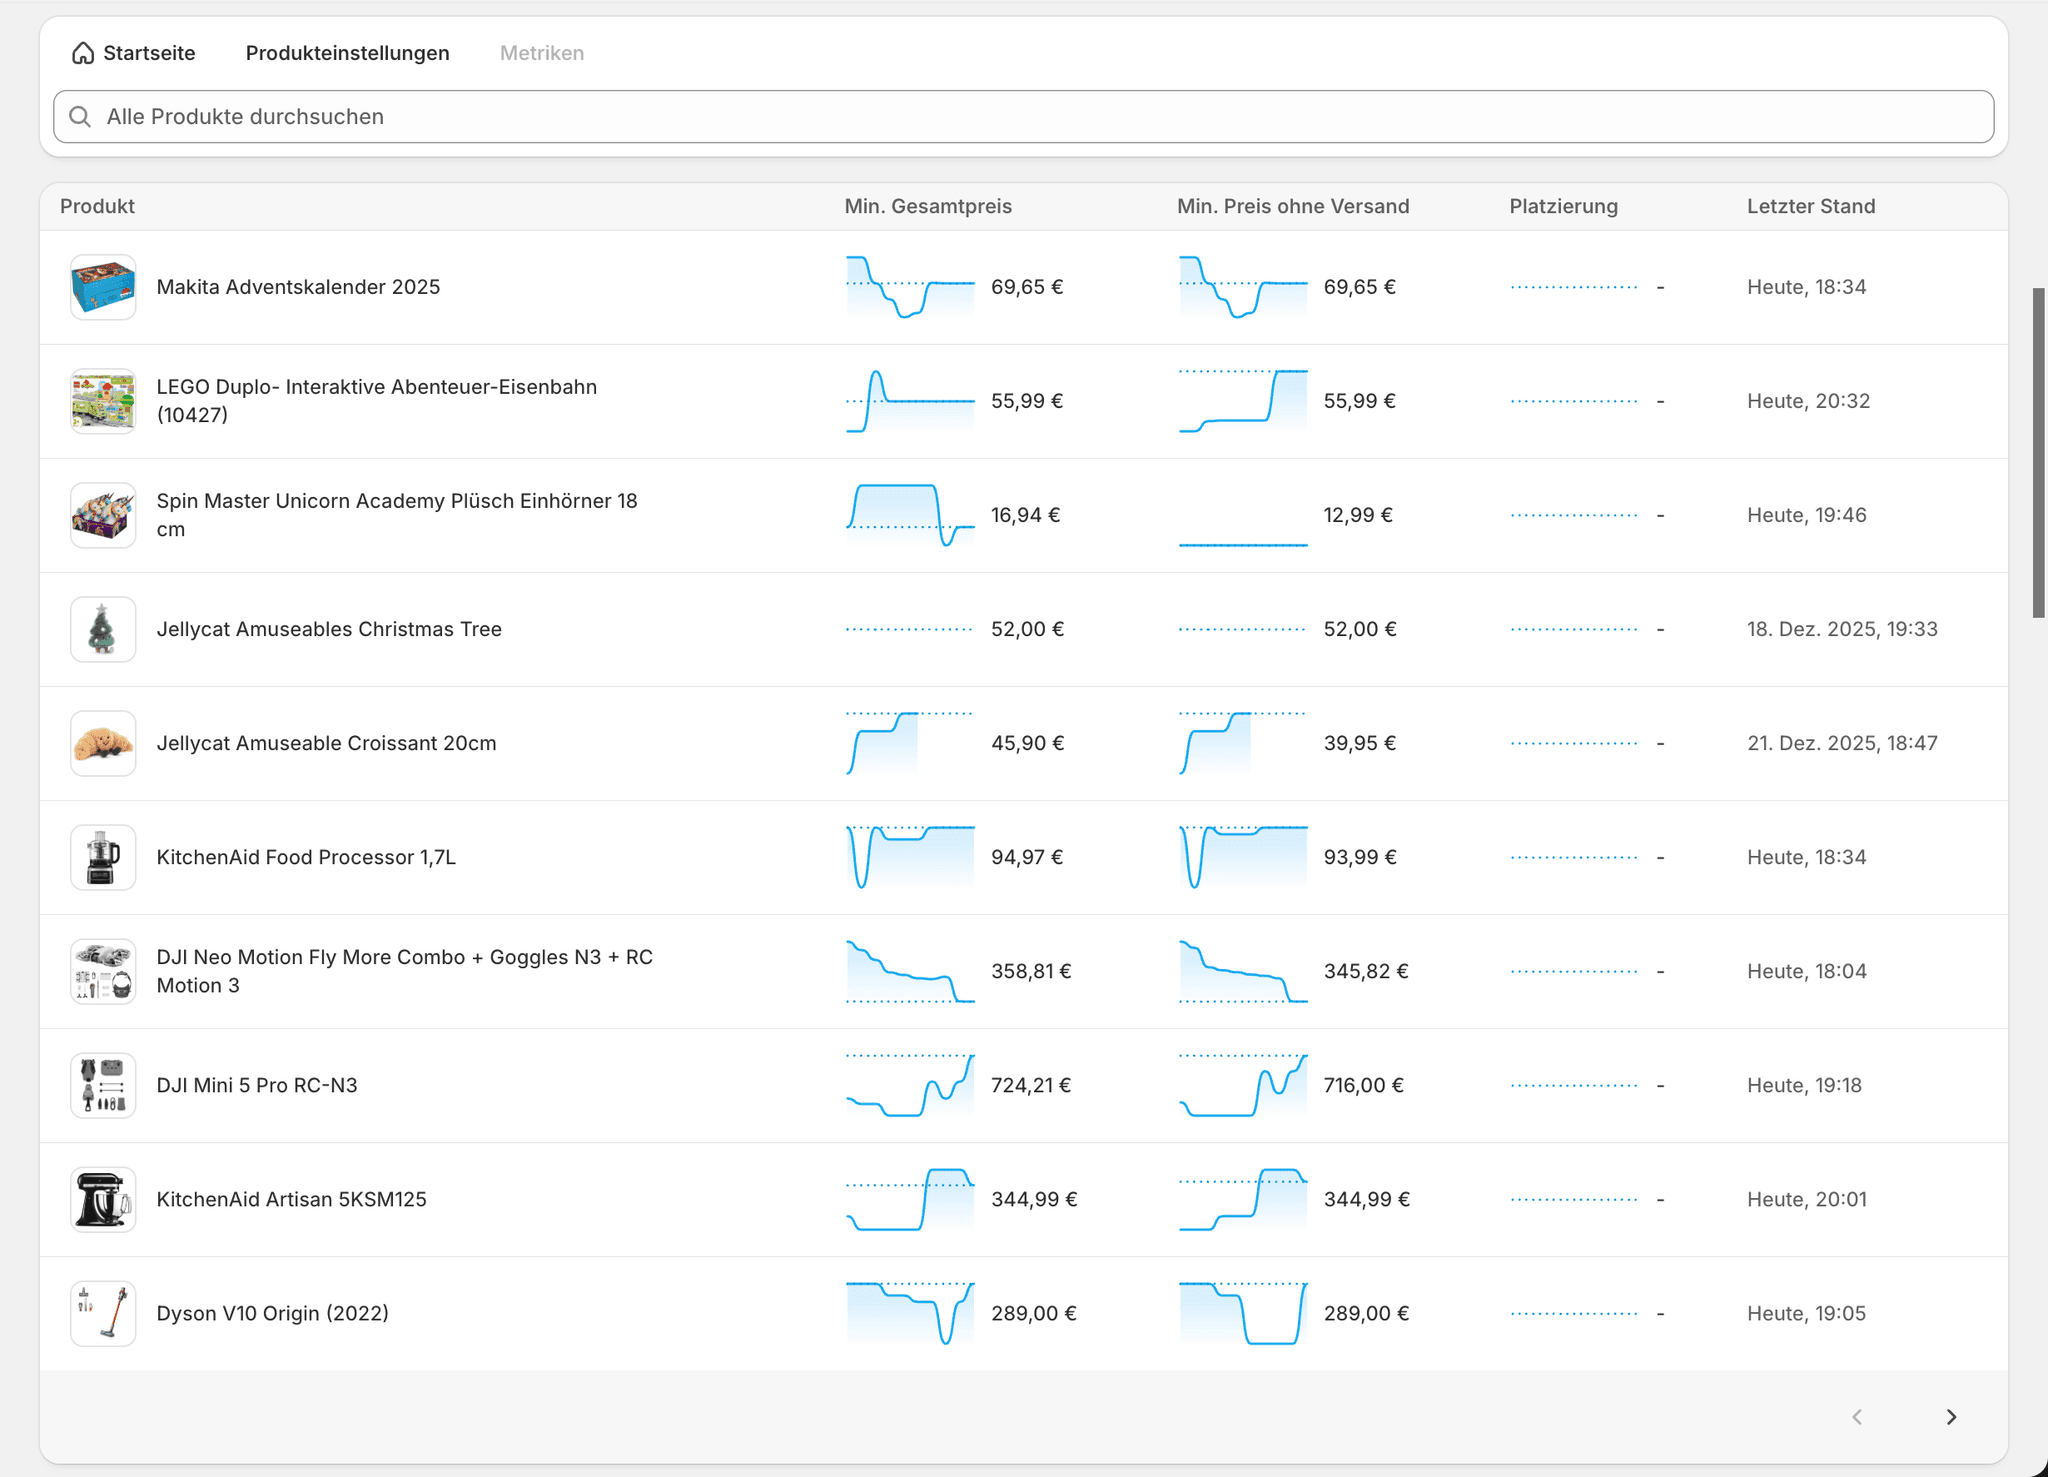Screen dimensions: 2048x1477
Task: Click timestamp Heute, 19:46
Action: [x=1807, y=515]
